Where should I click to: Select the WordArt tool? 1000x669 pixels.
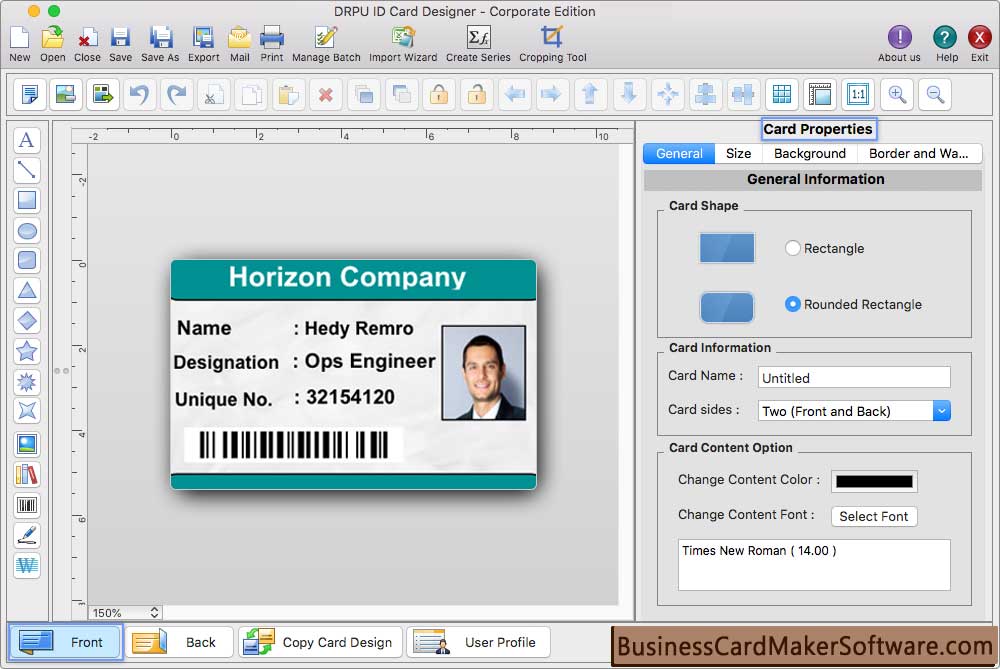tap(27, 566)
